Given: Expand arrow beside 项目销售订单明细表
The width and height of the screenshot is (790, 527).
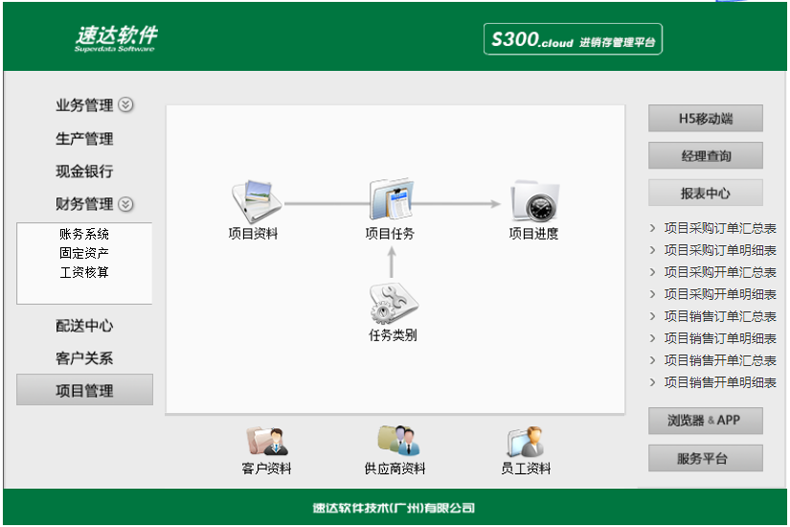Looking at the screenshot, I should 652,338.
